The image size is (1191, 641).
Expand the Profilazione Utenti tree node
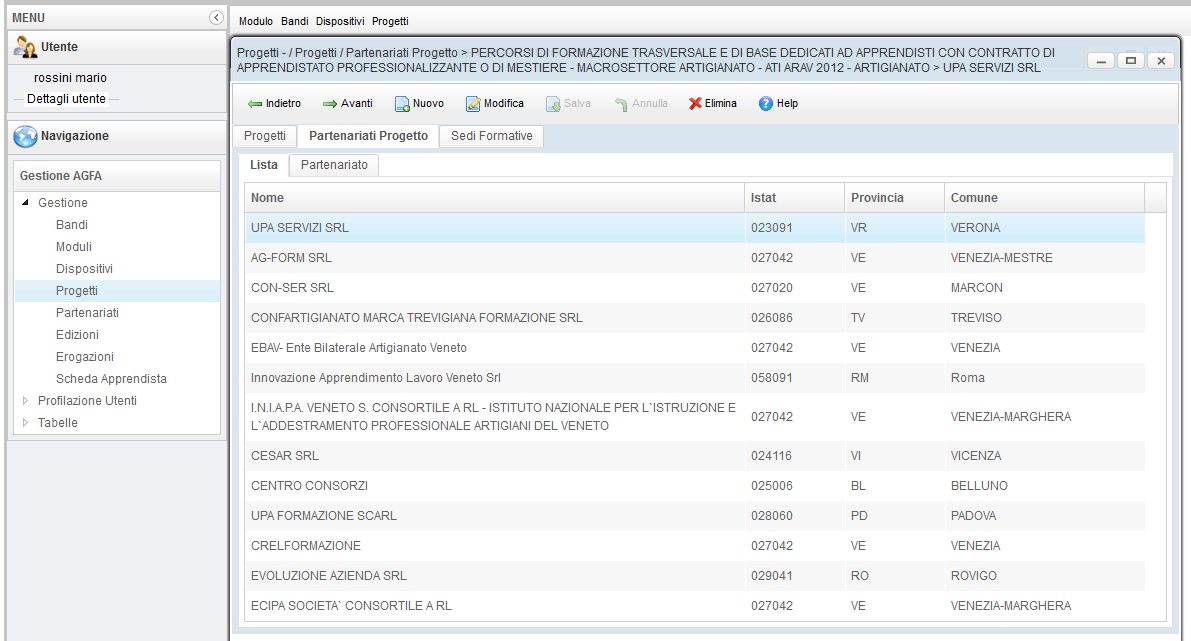coord(25,401)
